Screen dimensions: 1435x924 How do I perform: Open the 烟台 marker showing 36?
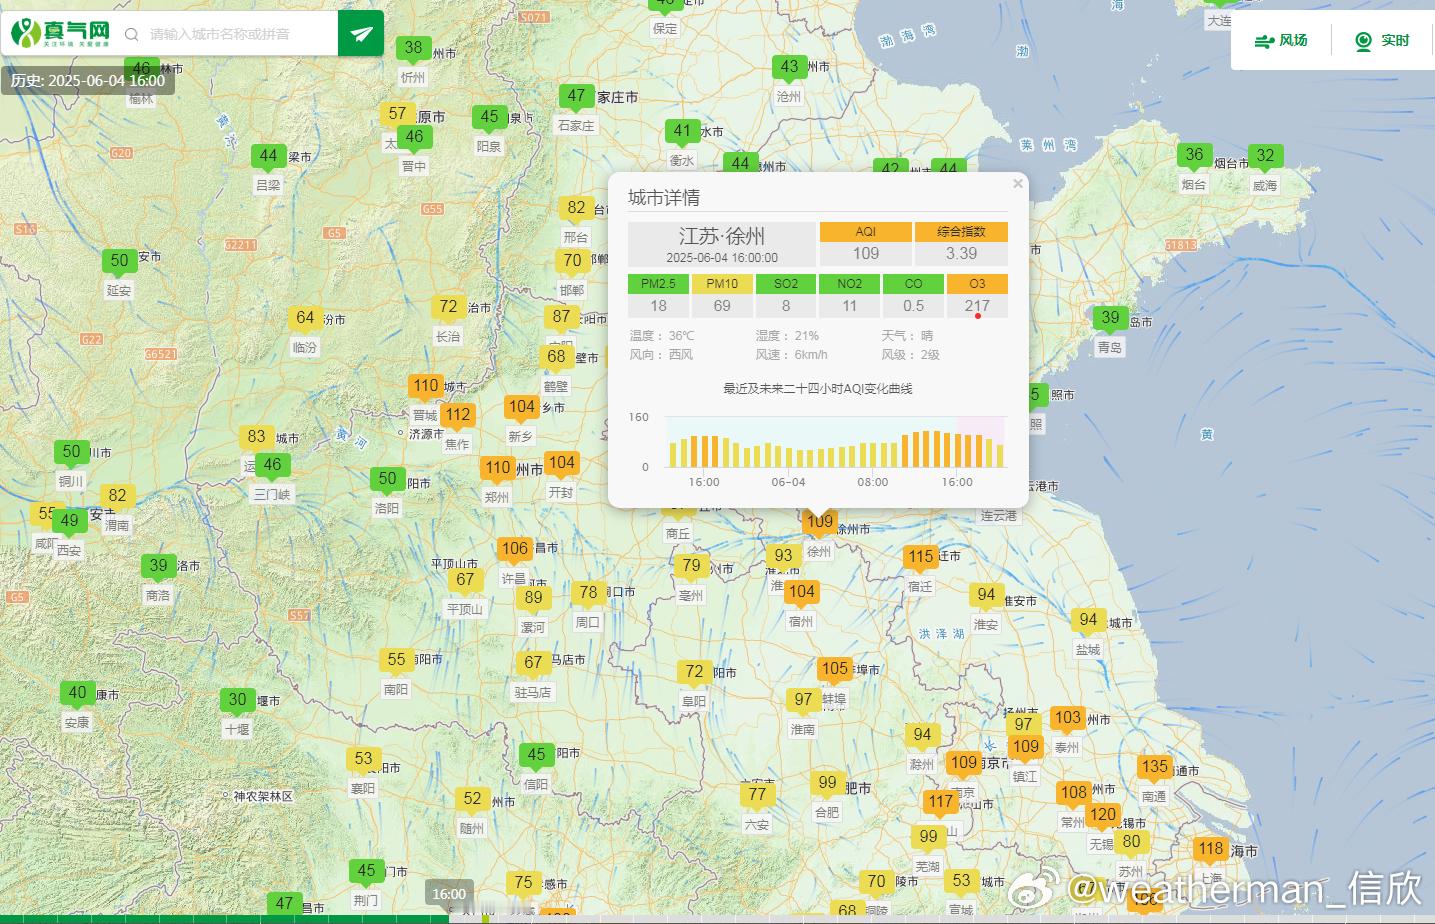tap(1194, 156)
